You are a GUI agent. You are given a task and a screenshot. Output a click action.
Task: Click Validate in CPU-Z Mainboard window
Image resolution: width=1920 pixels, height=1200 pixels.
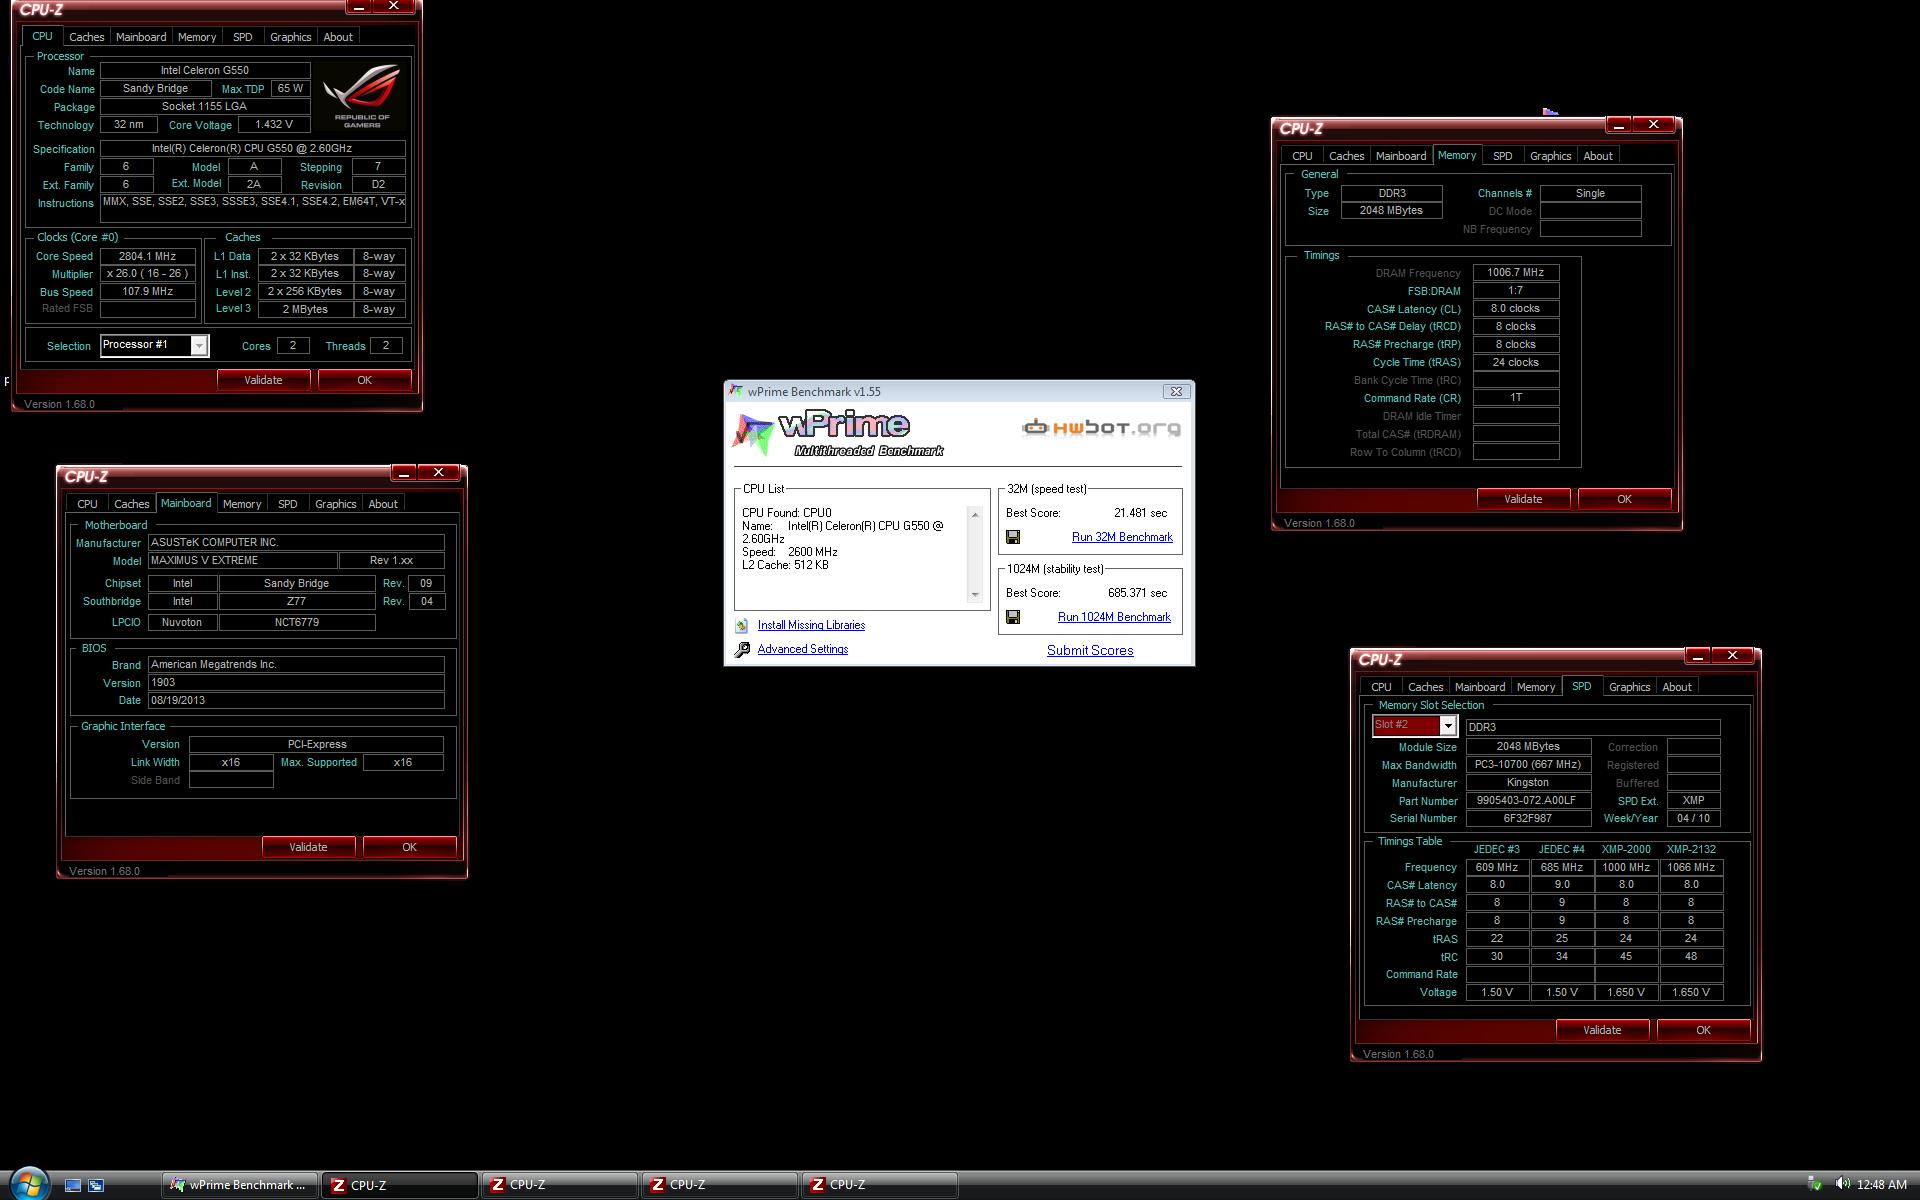pos(308,847)
